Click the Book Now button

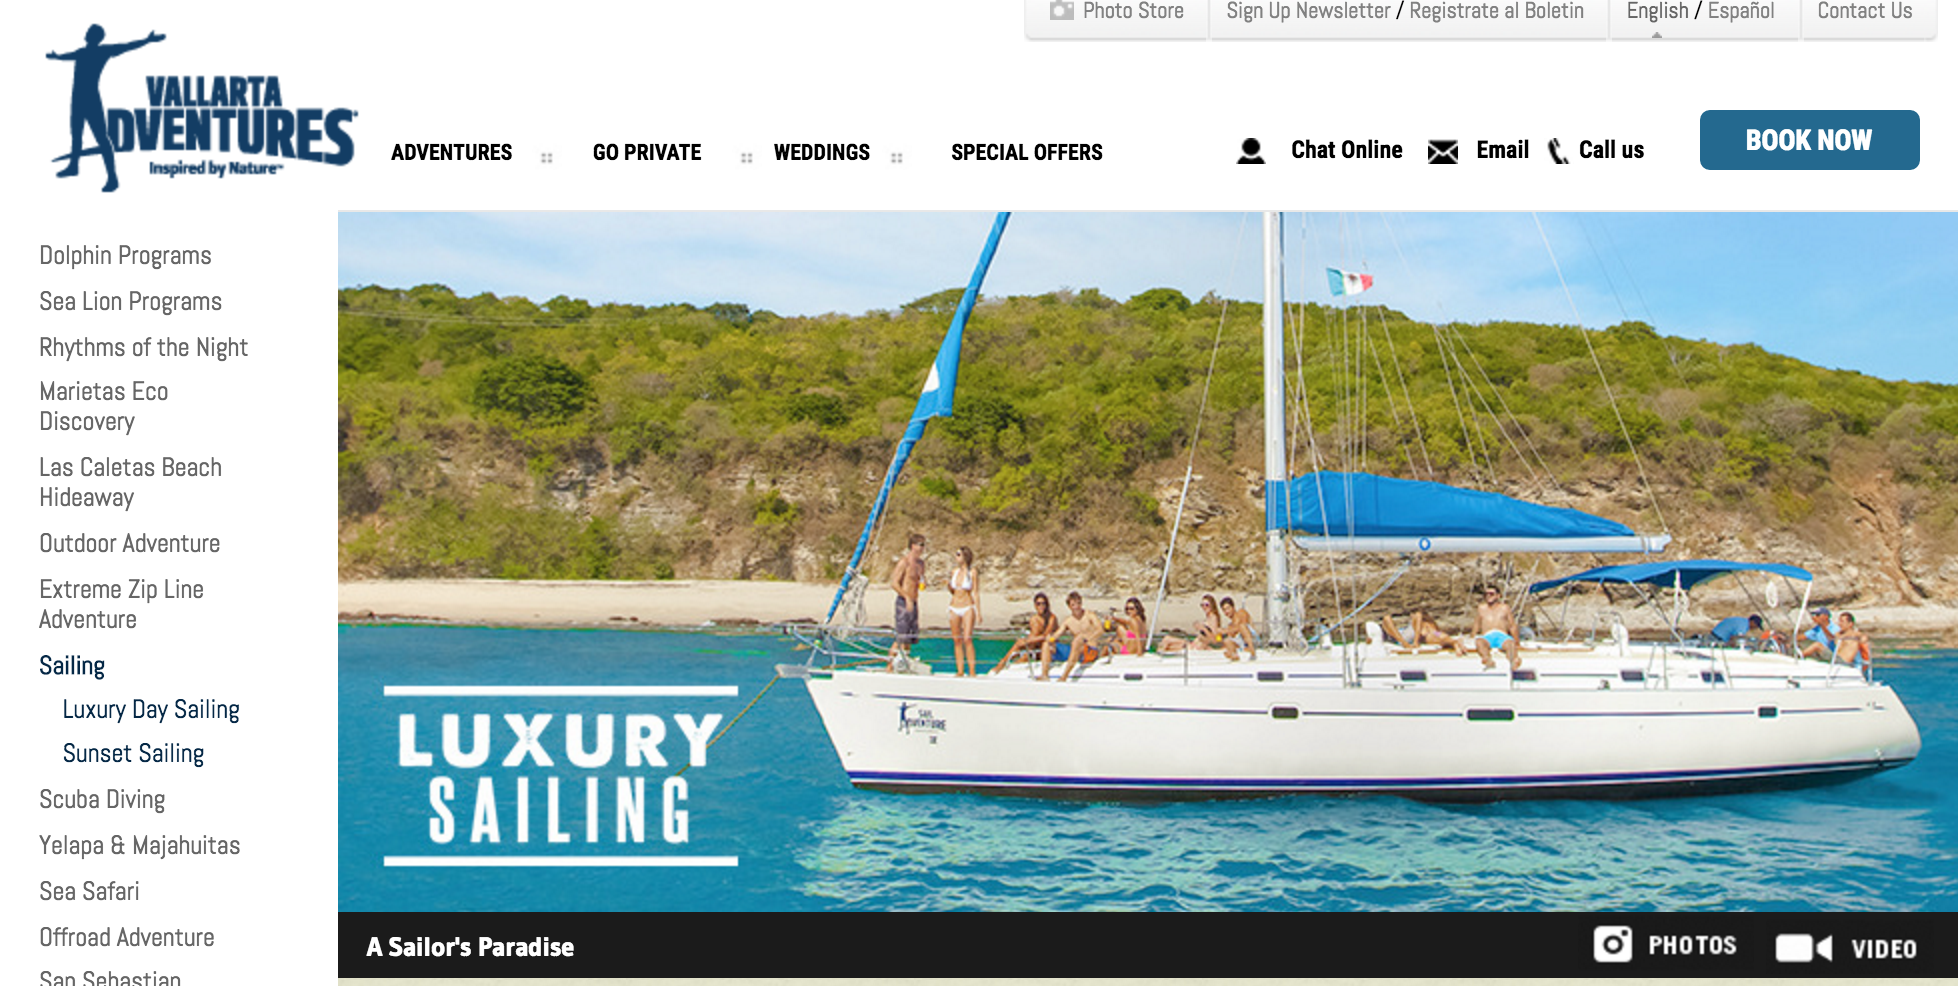coord(1809,140)
